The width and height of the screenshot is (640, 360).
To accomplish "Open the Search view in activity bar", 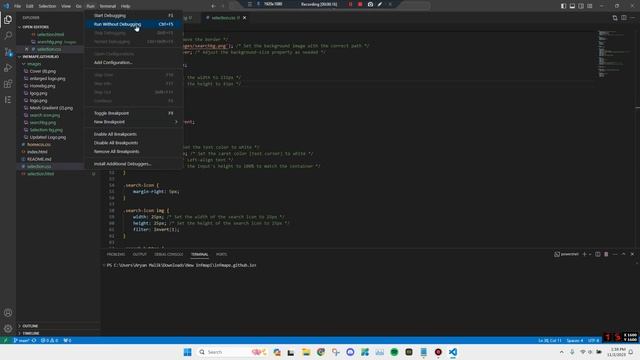I will (x=8, y=36).
